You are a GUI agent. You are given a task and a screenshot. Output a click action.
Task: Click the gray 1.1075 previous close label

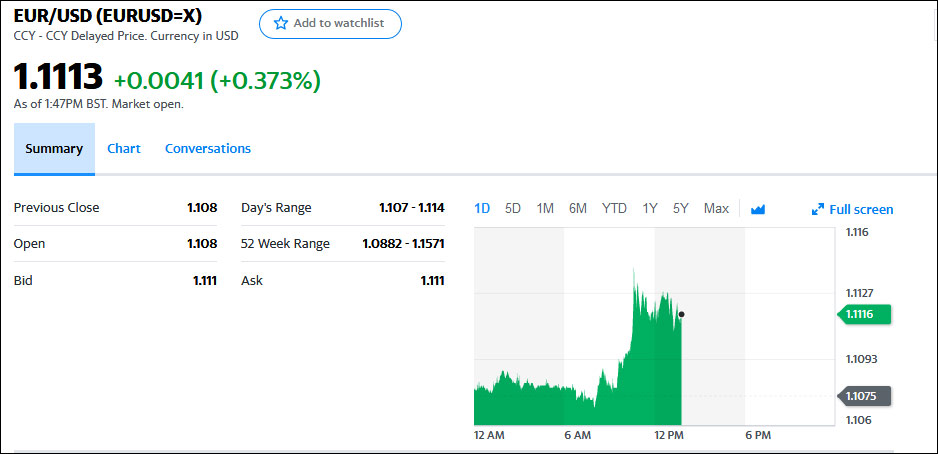point(866,395)
